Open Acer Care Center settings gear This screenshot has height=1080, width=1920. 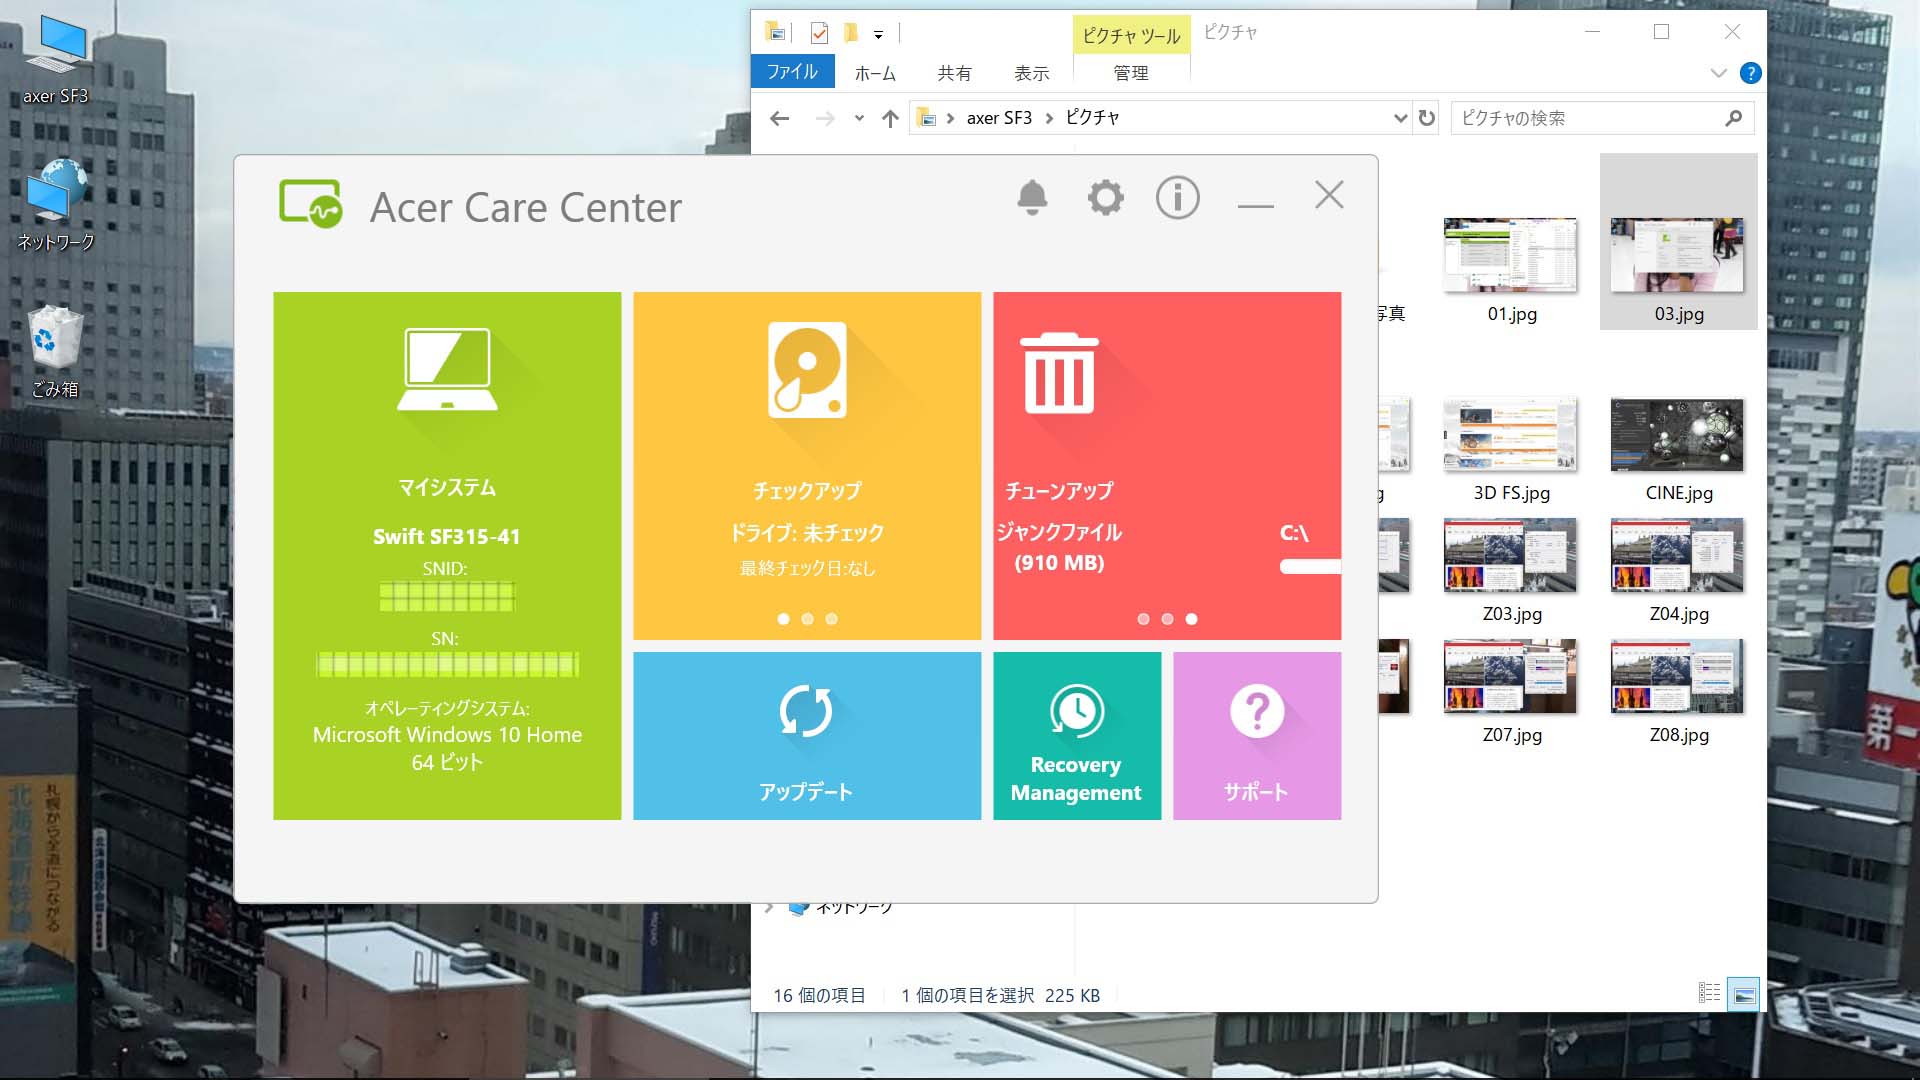pos(1105,197)
